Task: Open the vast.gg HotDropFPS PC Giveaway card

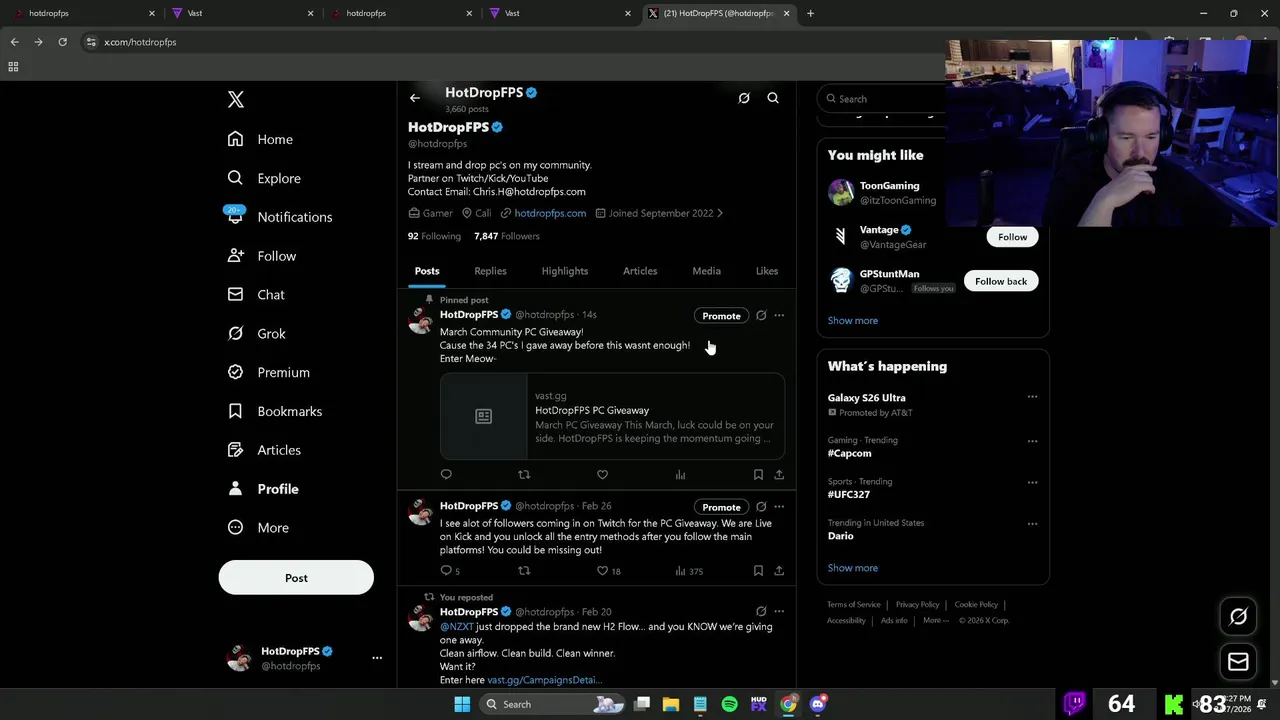Action: 612,416
